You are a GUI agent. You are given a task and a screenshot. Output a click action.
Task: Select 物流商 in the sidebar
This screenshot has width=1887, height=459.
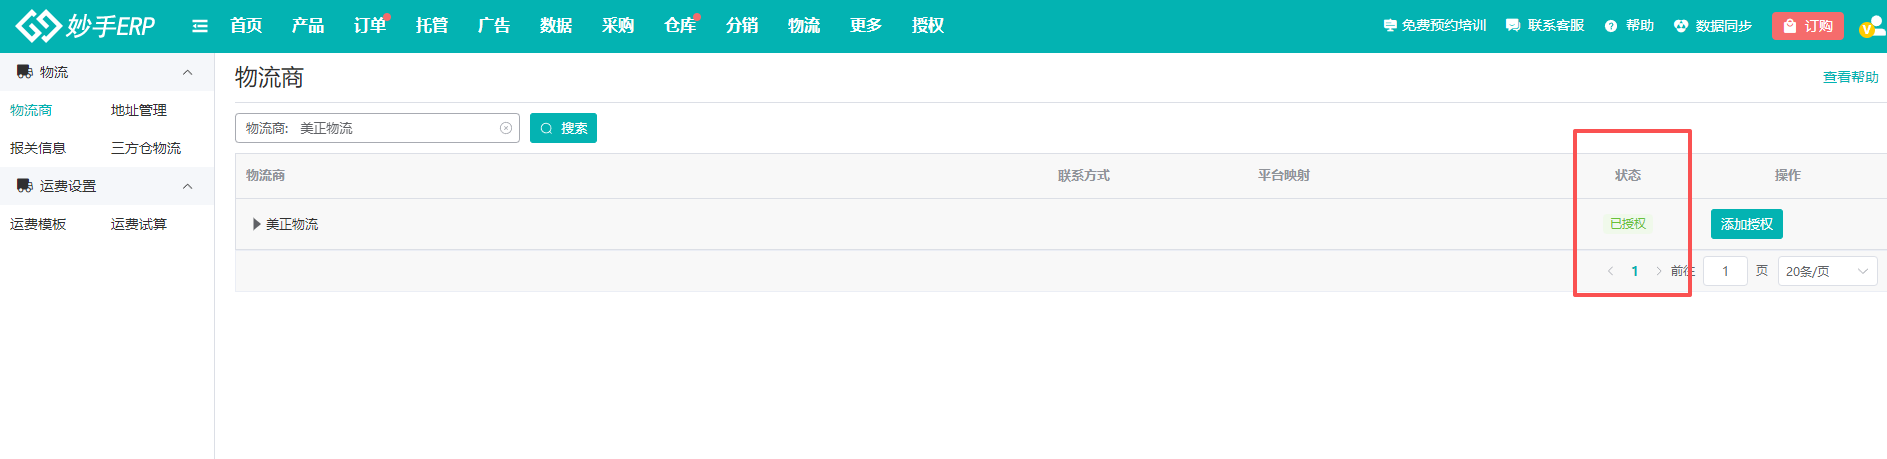(31, 110)
